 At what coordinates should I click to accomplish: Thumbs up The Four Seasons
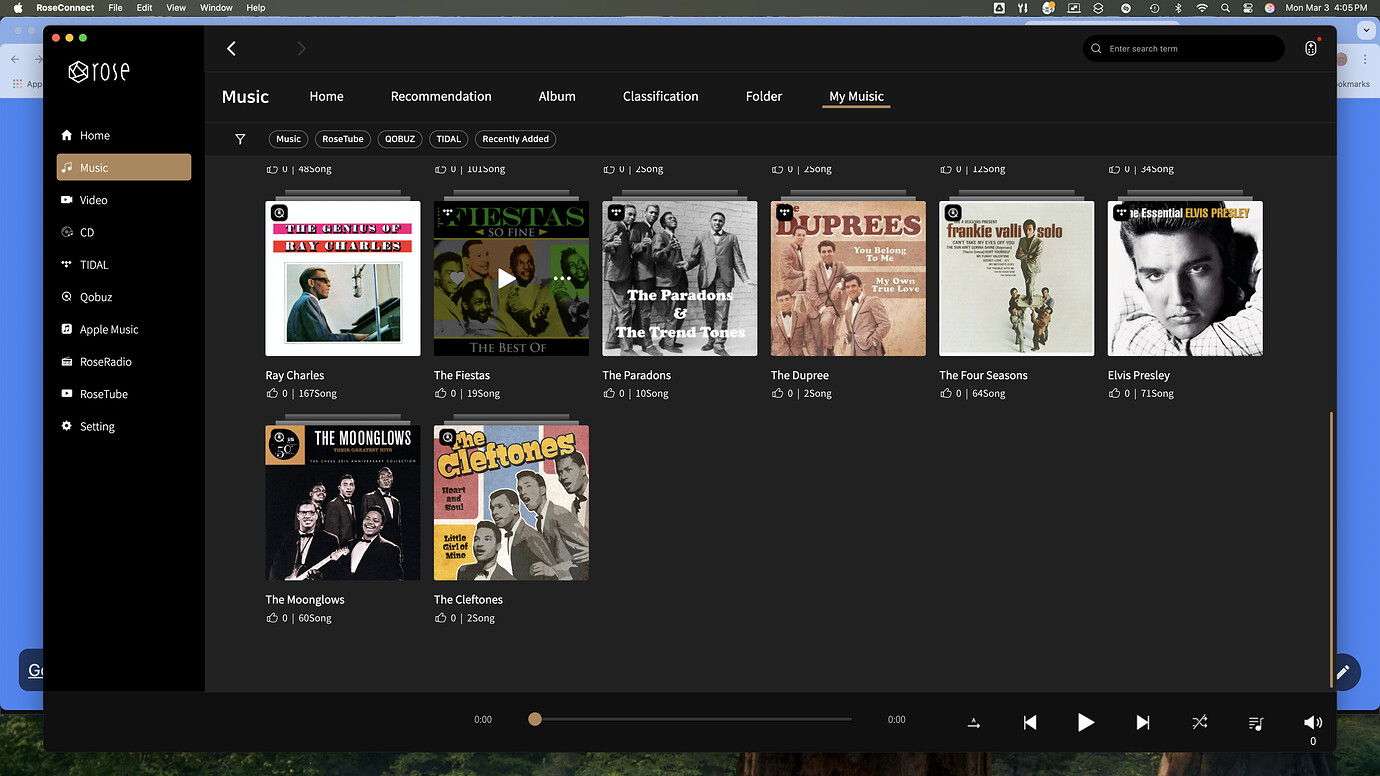click(945, 393)
